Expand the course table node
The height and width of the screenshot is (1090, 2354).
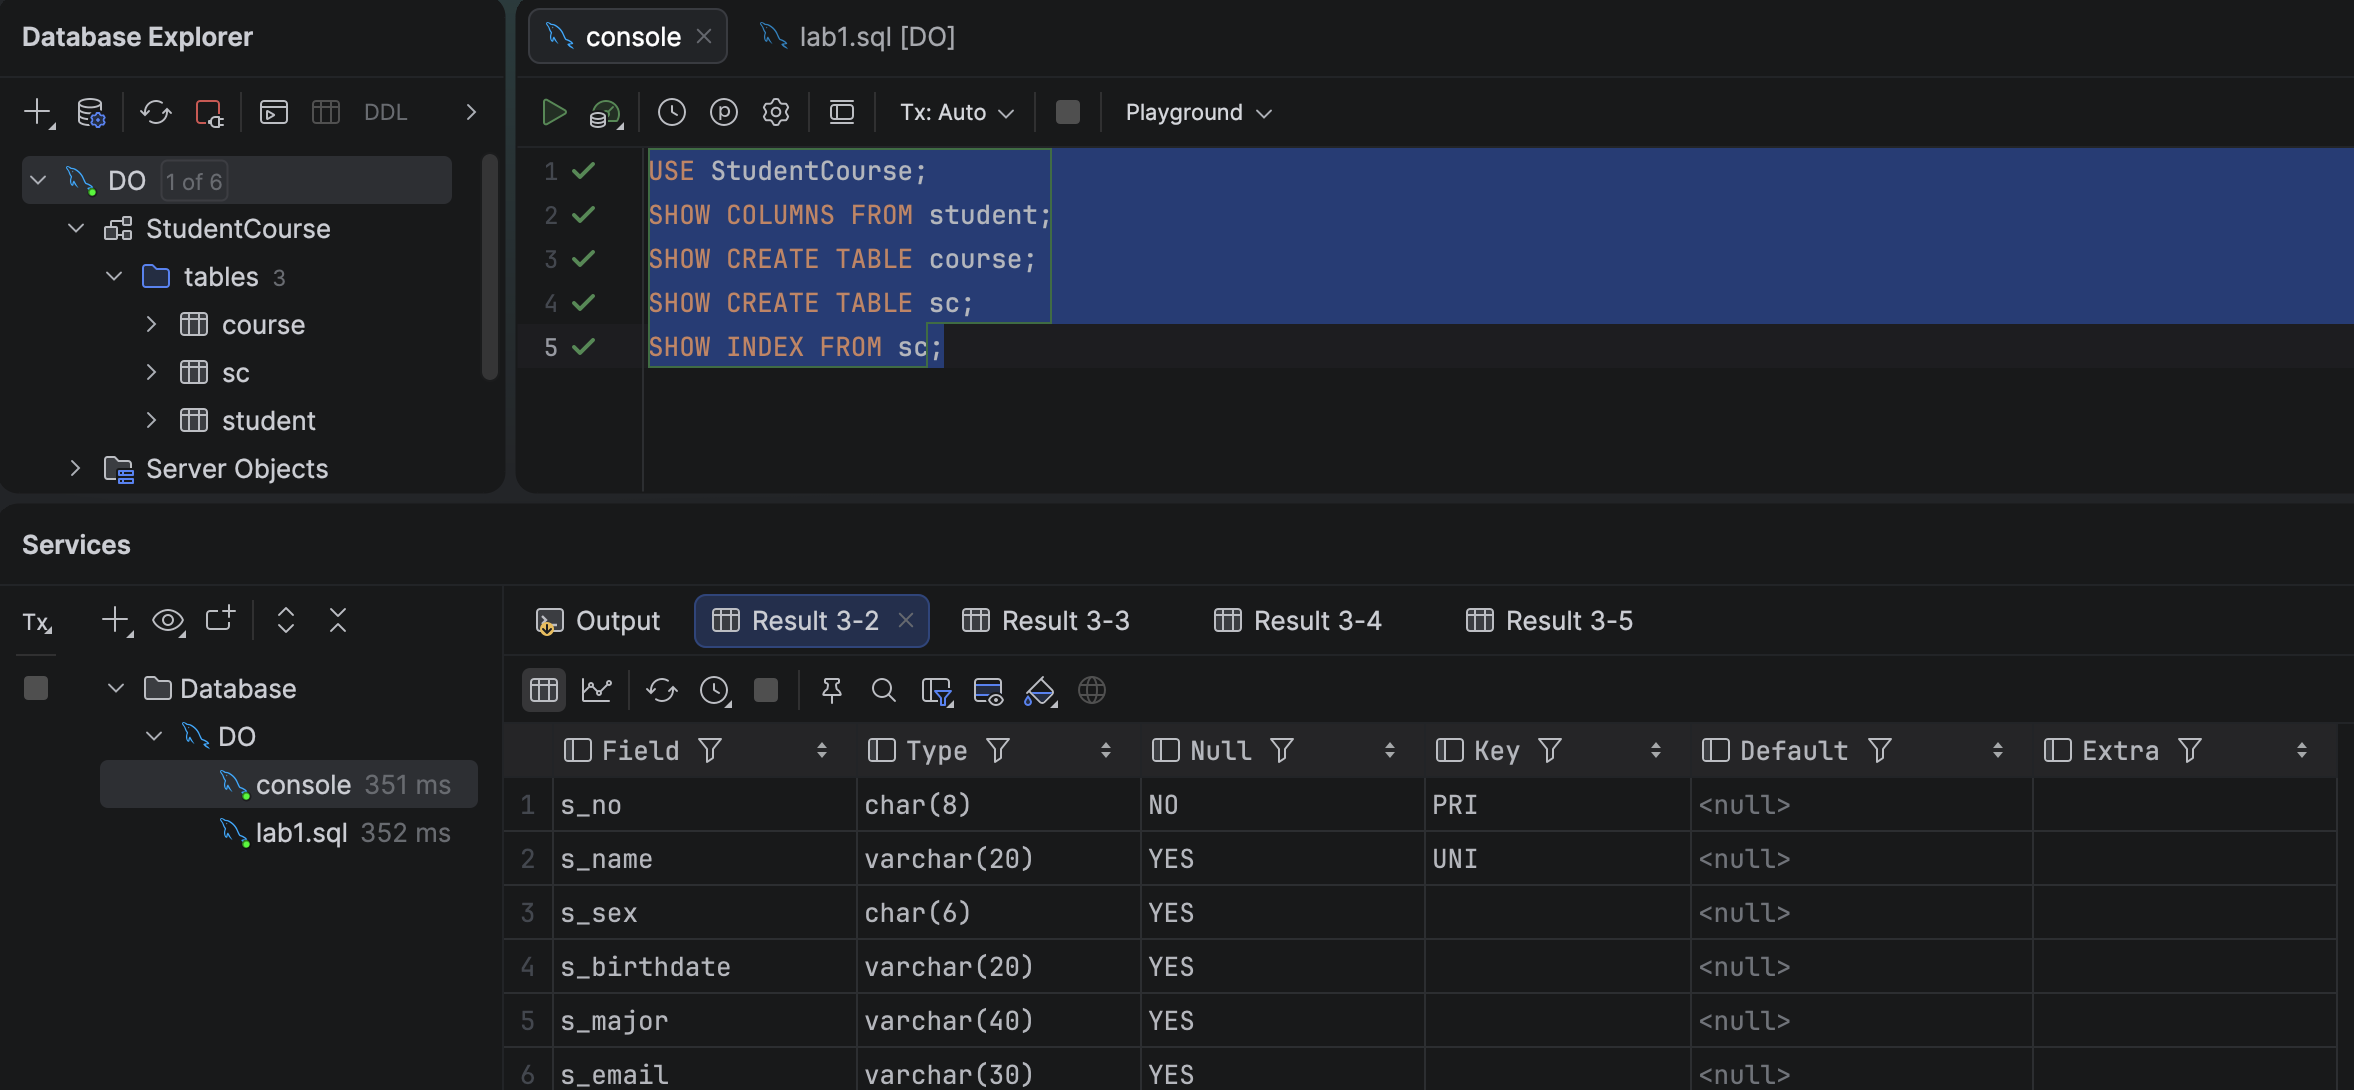[151, 324]
